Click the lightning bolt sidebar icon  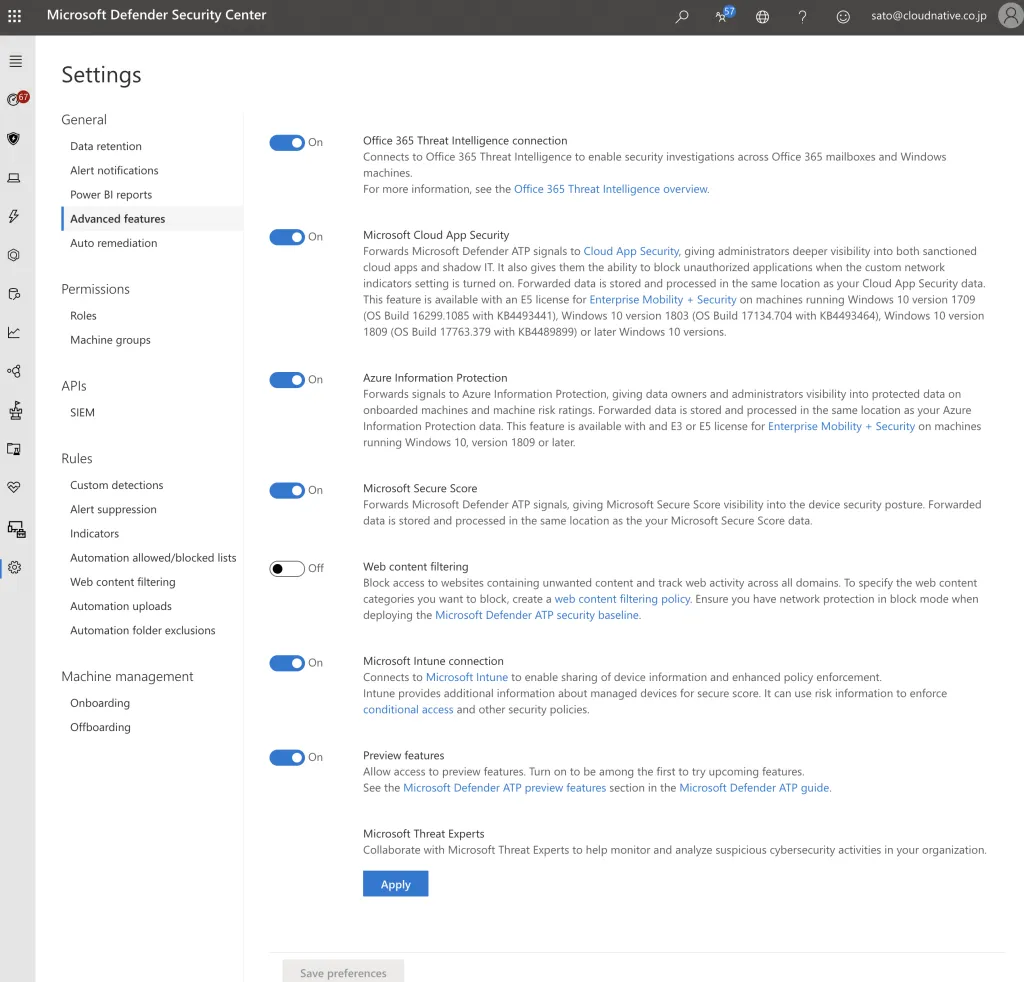coord(14,216)
